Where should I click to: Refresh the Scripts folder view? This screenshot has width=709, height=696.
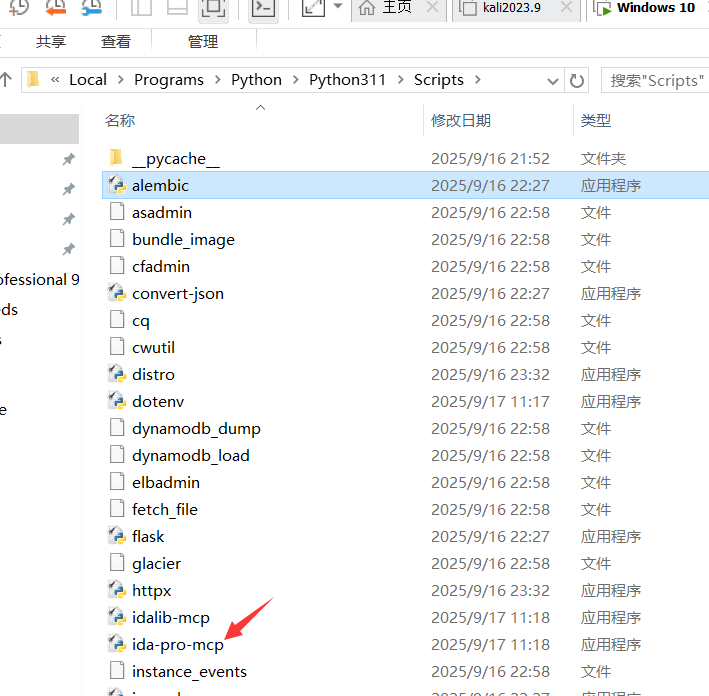click(577, 80)
